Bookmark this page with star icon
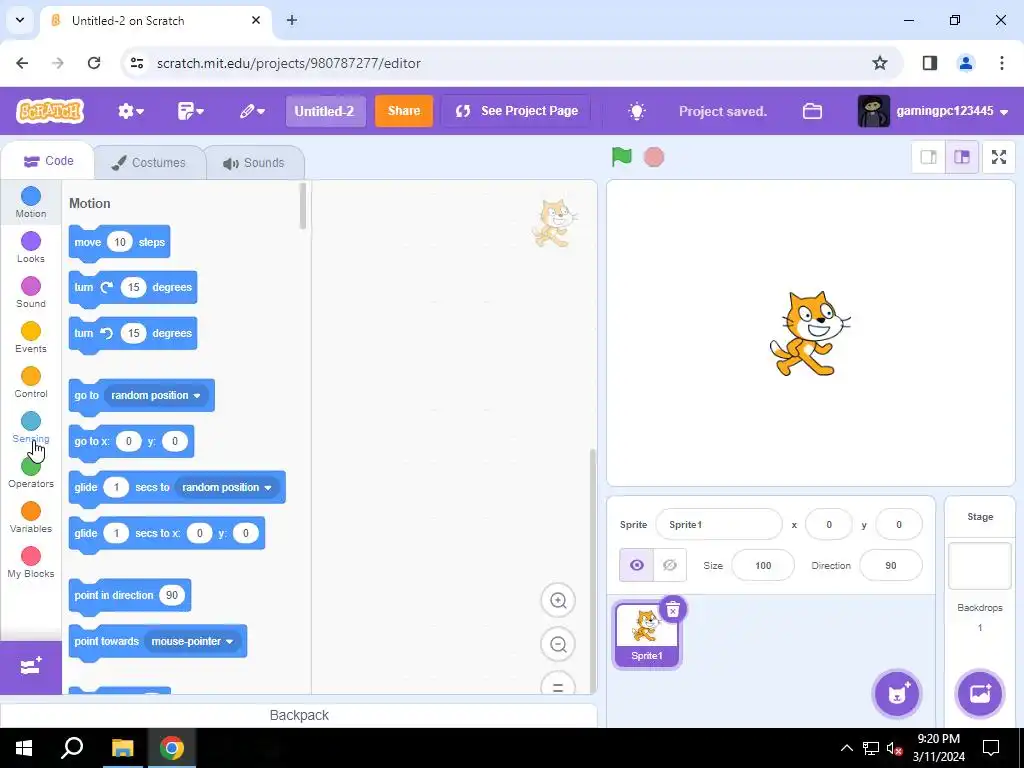1024x768 pixels. 880,63
